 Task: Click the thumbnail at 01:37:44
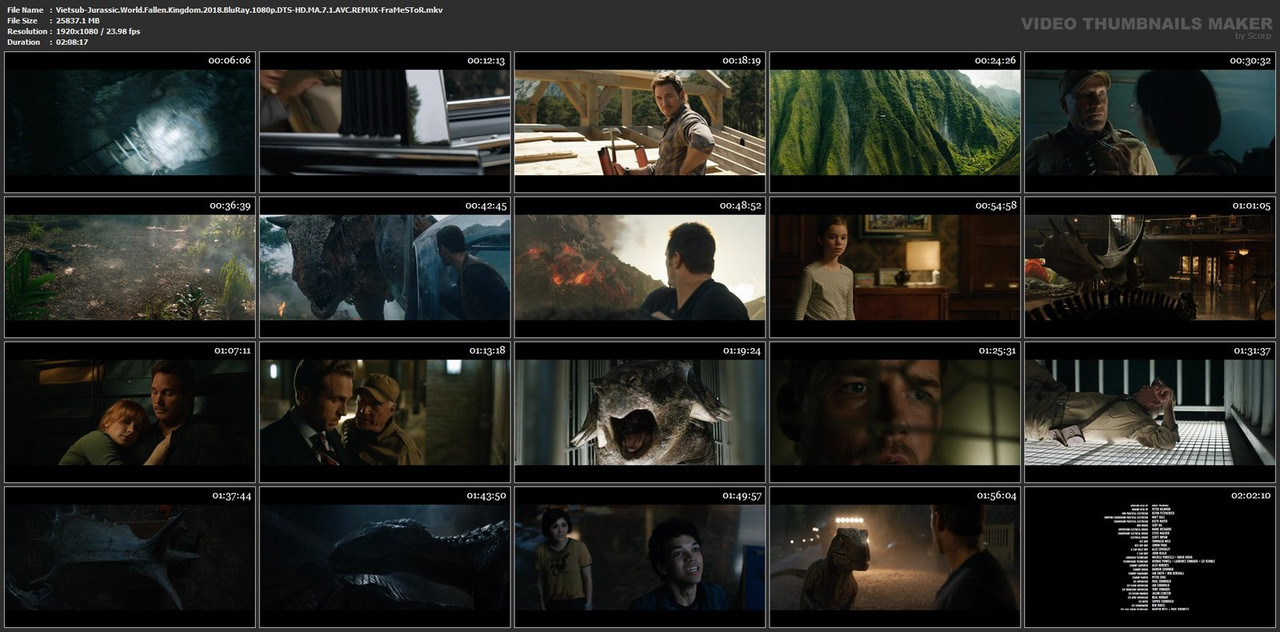click(x=130, y=557)
